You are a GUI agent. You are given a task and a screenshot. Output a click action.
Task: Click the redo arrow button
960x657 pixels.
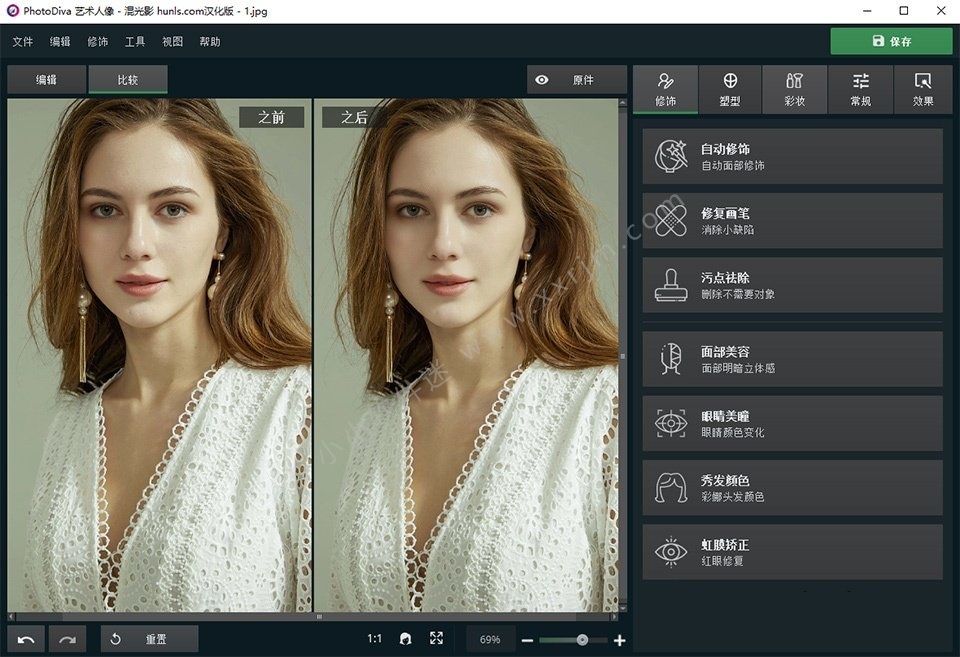click(67, 639)
